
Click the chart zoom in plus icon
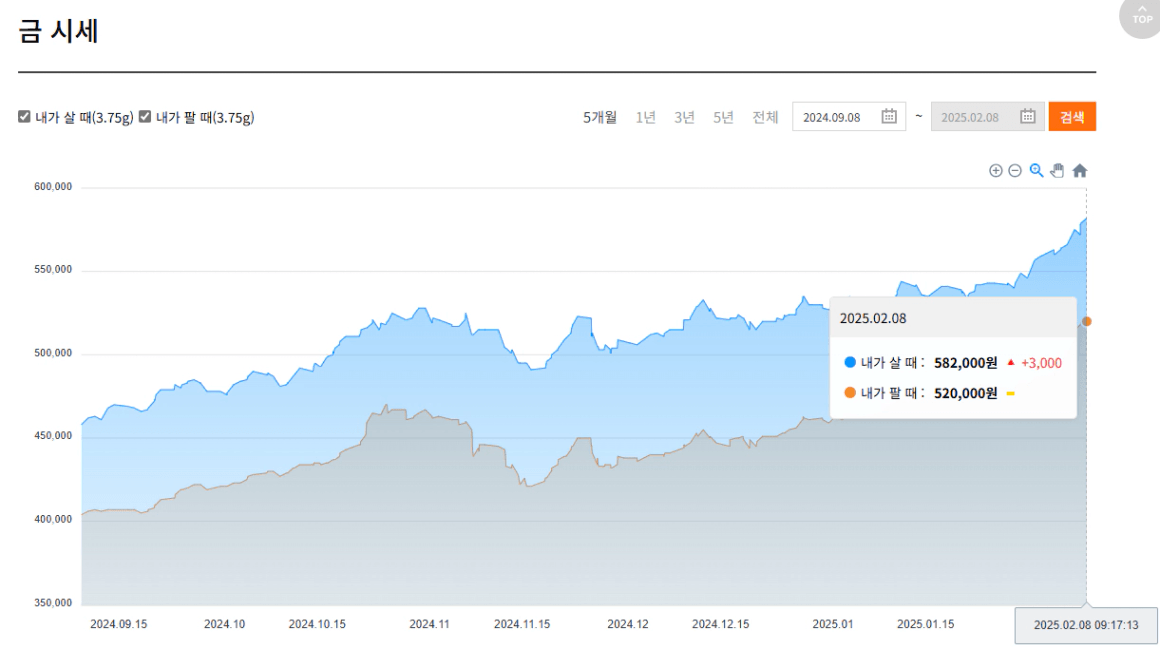995,171
